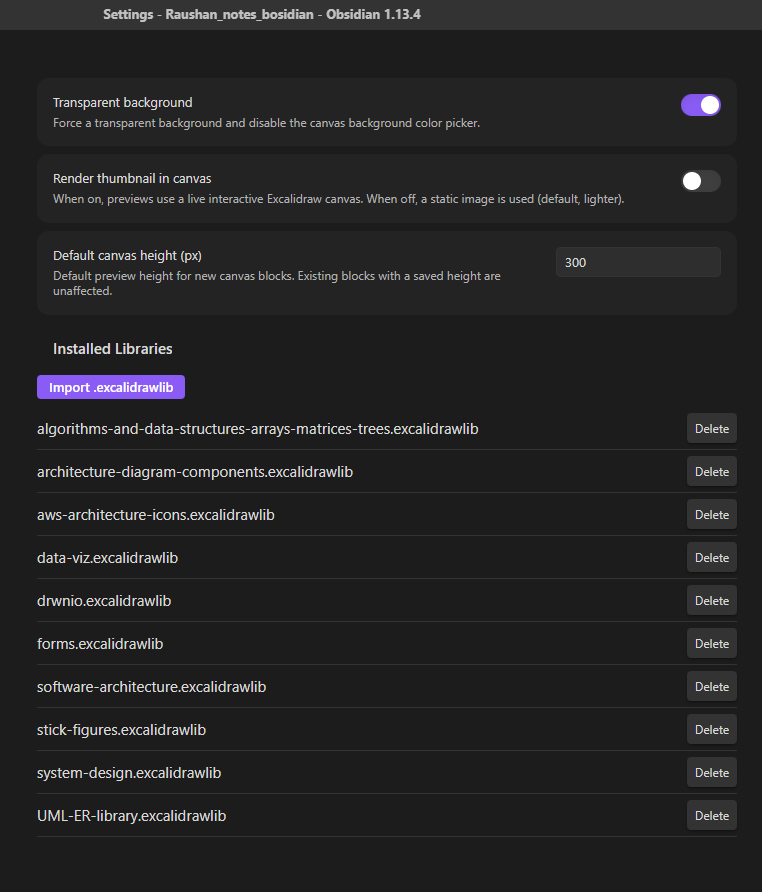Viewport: 762px width, 892px height.
Task: Delete aws-architecture-icons library
Action: click(711, 514)
